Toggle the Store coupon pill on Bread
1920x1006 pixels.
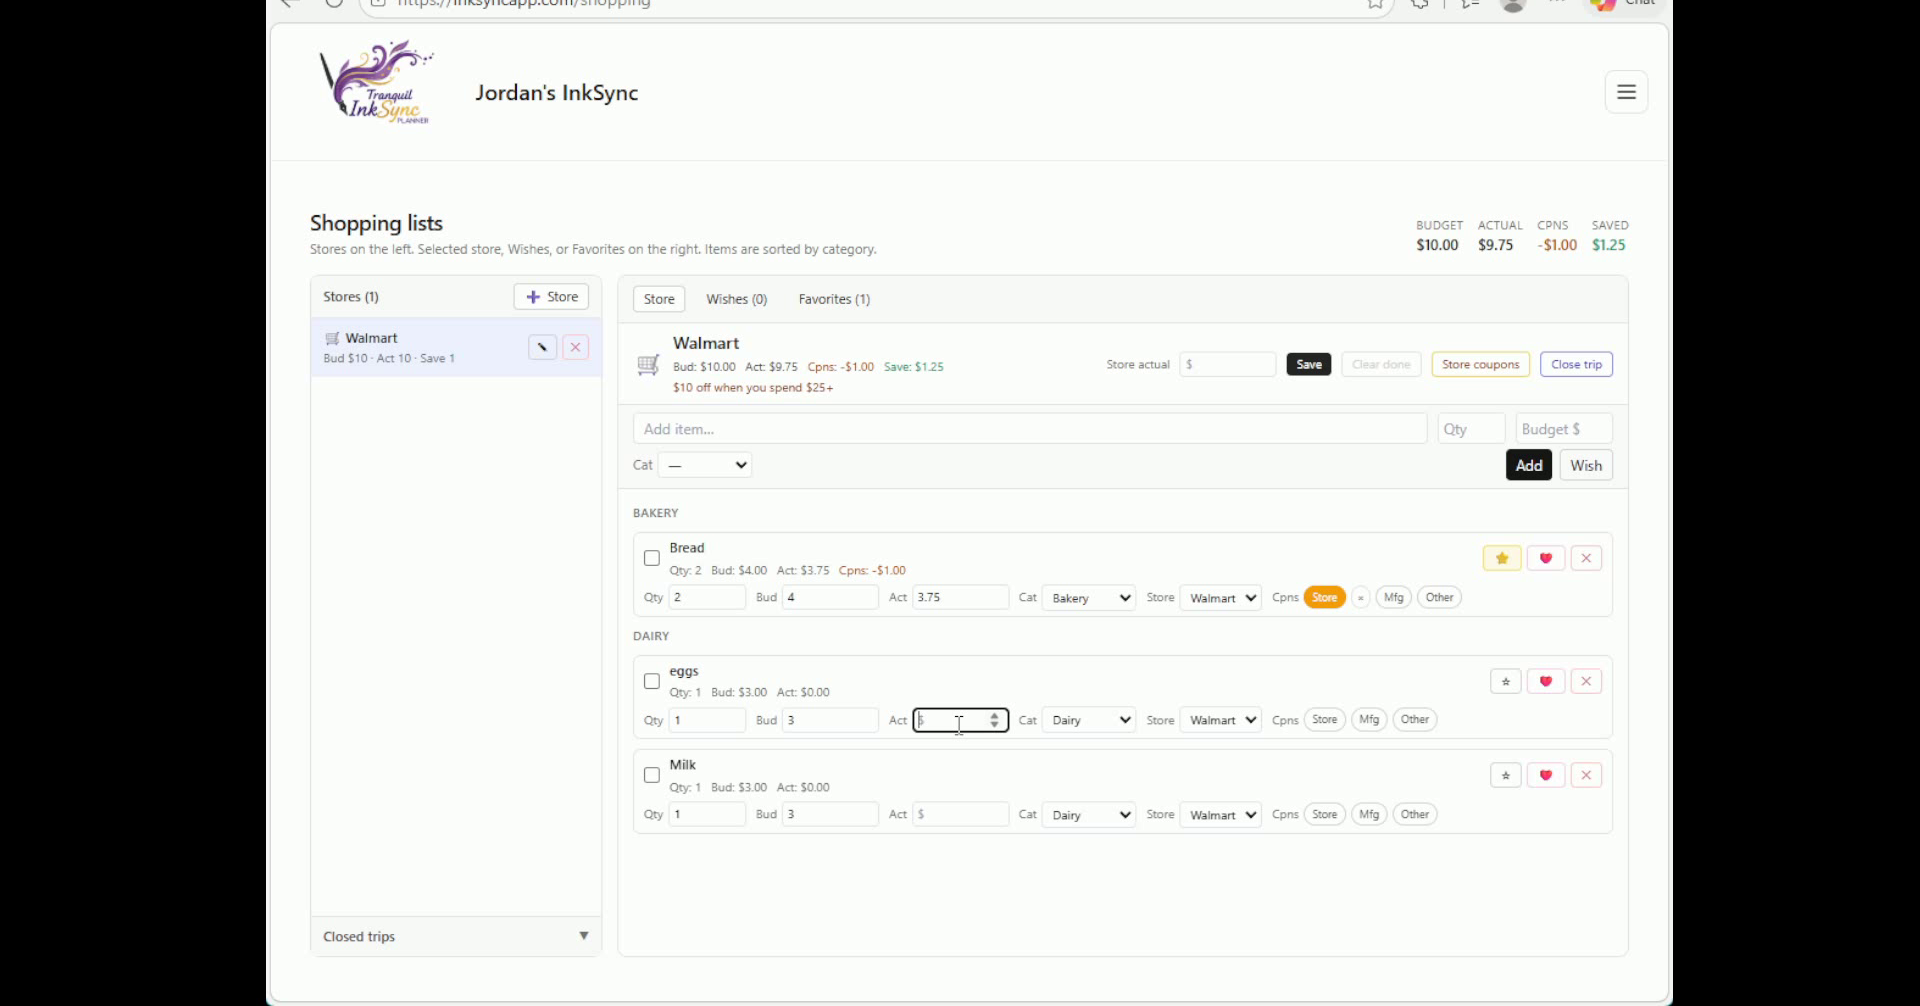click(1324, 597)
